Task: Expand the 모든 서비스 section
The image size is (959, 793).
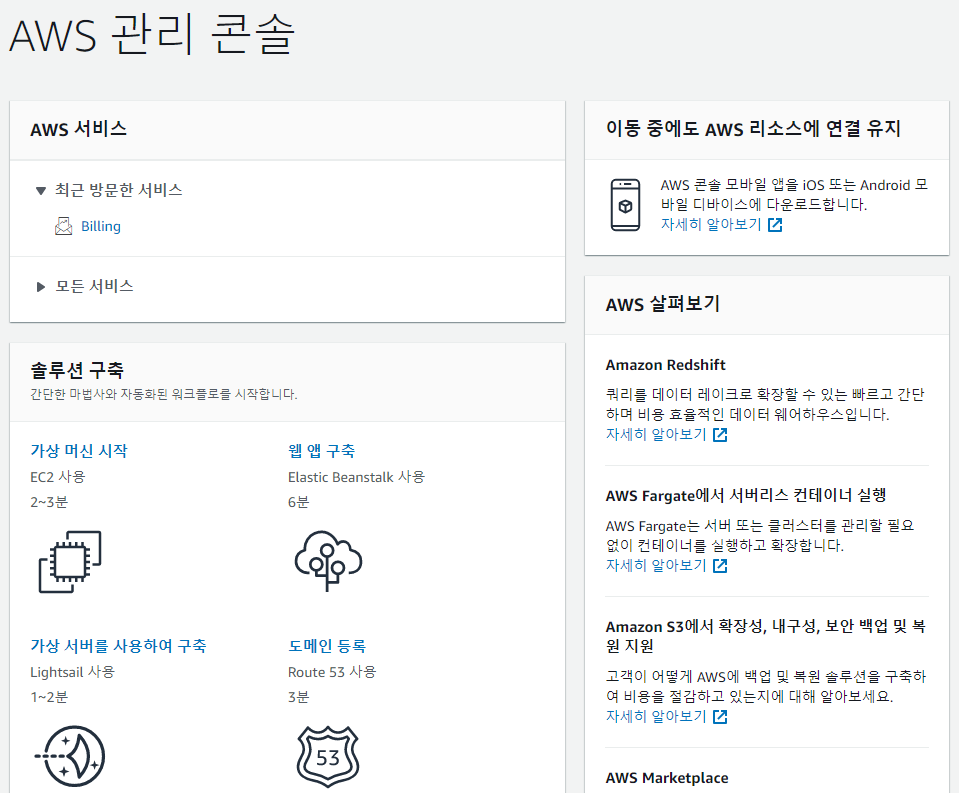Action: (41, 287)
